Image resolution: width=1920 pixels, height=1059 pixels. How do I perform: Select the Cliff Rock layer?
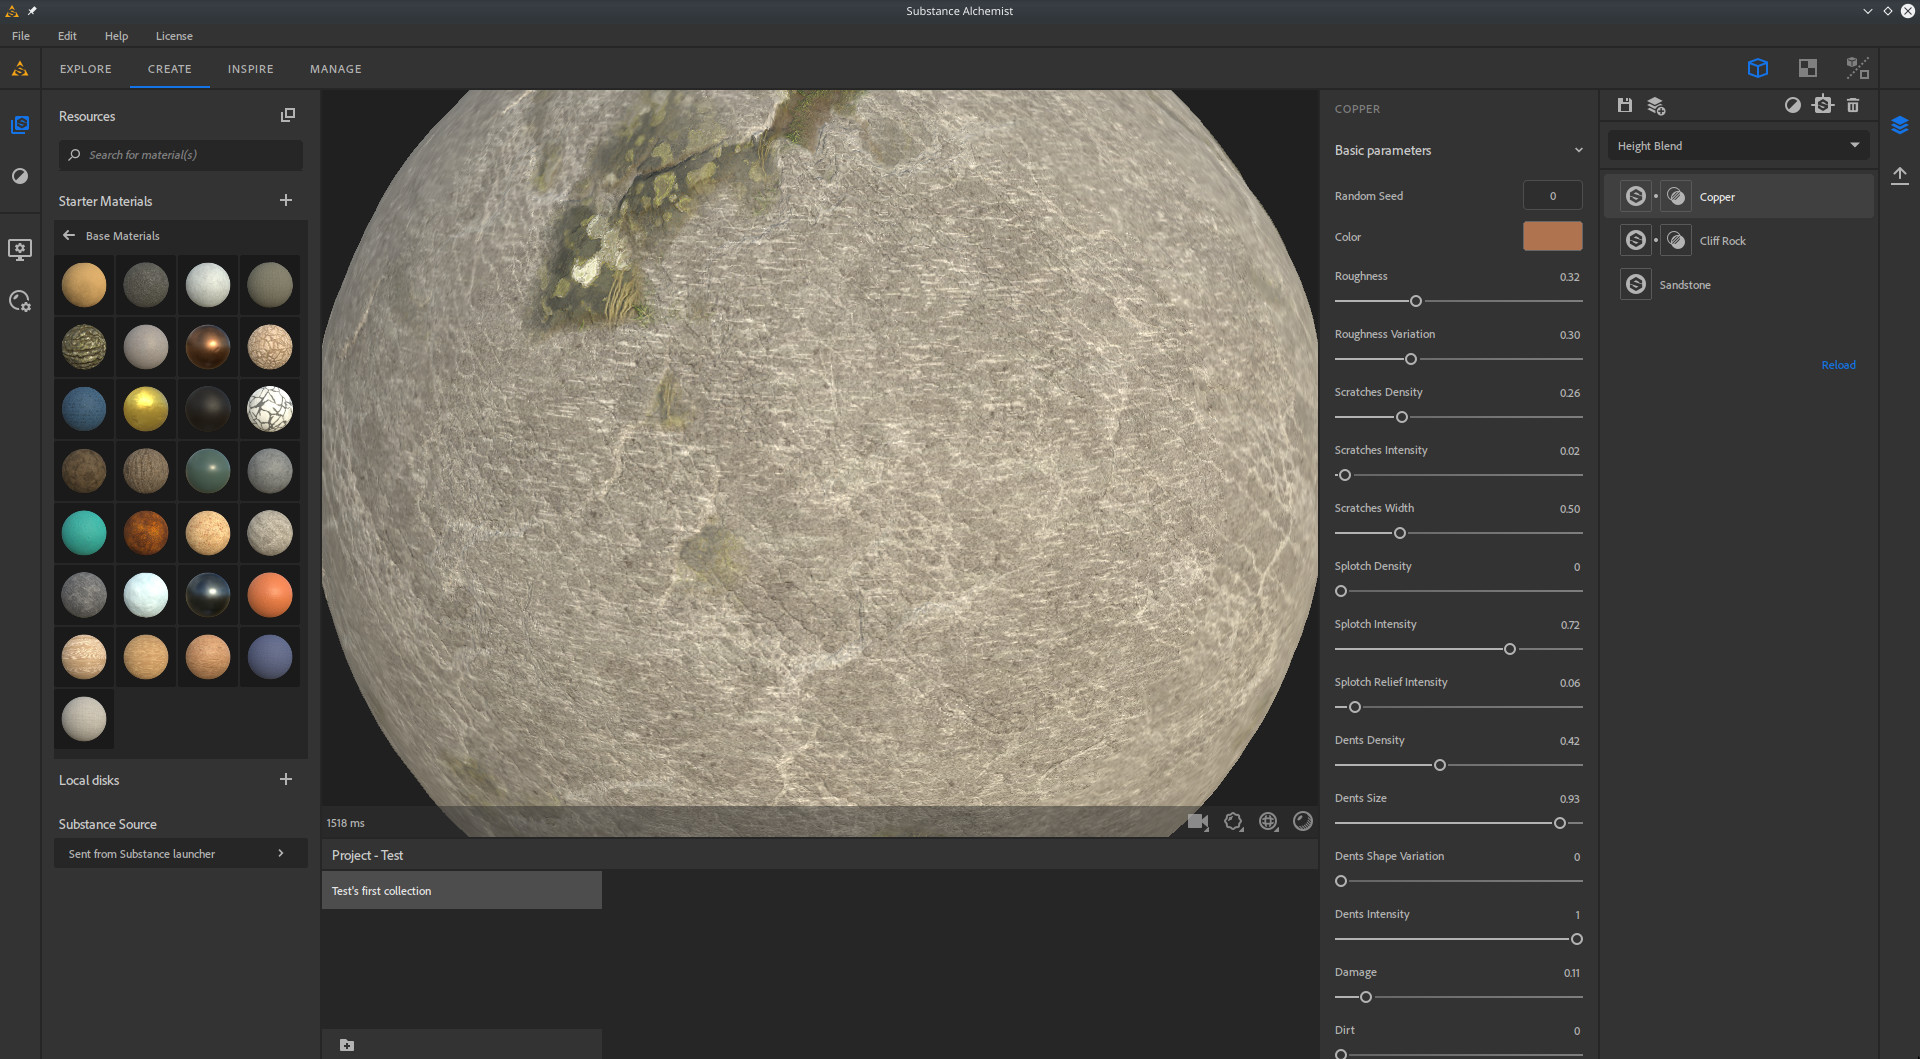coord(1740,240)
